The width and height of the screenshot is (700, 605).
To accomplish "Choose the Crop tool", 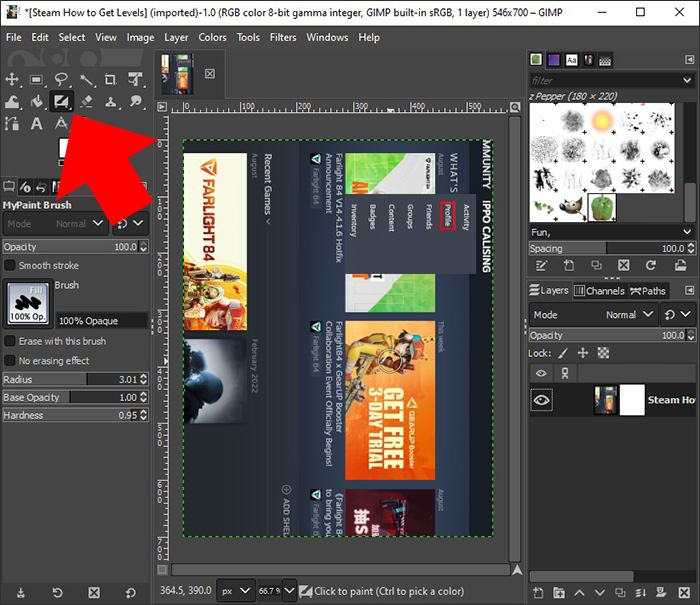I will [111, 79].
